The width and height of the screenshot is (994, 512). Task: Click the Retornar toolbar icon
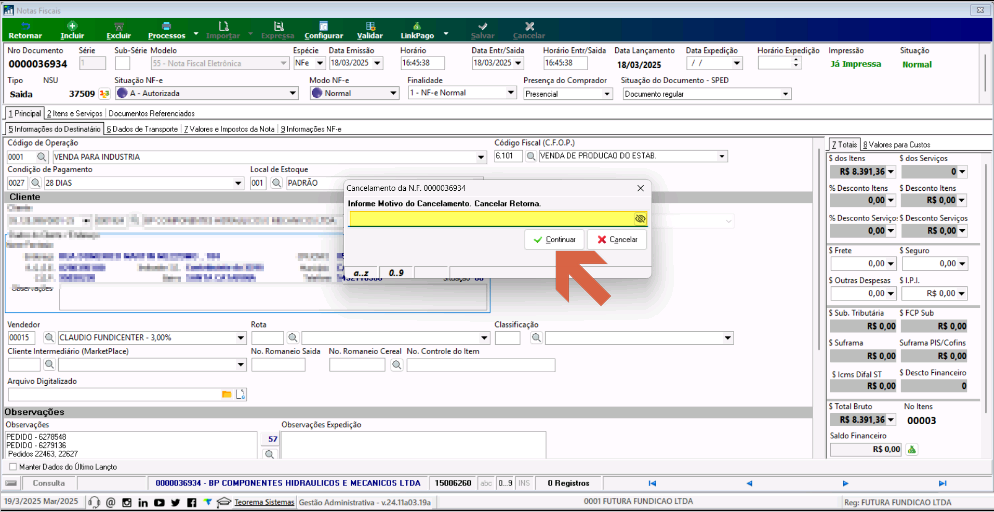click(25, 26)
